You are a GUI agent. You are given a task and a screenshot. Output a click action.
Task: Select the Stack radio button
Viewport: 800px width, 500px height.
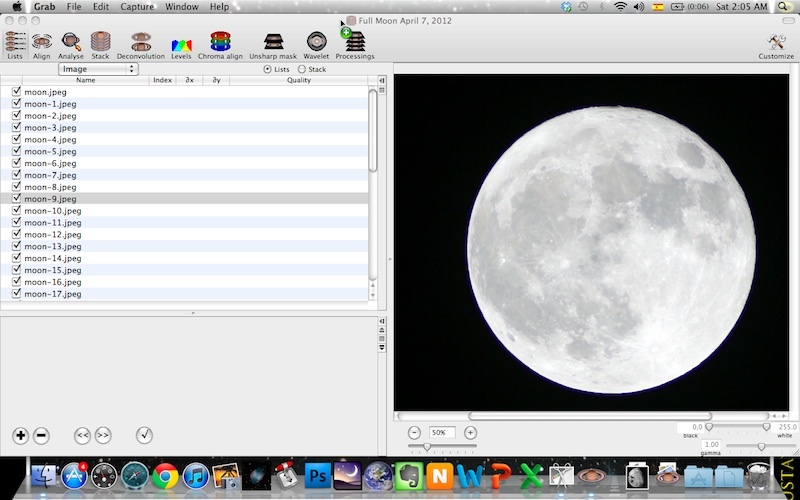pos(302,70)
